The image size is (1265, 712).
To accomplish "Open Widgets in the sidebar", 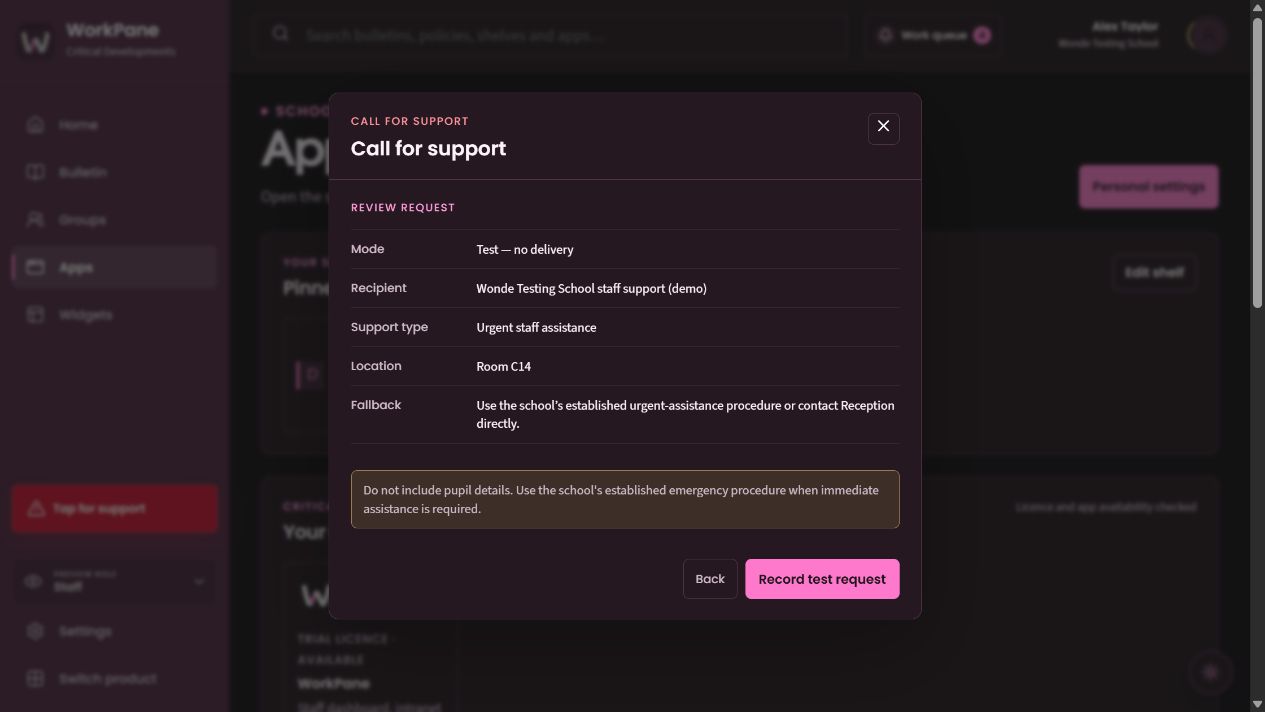I will pos(114,315).
